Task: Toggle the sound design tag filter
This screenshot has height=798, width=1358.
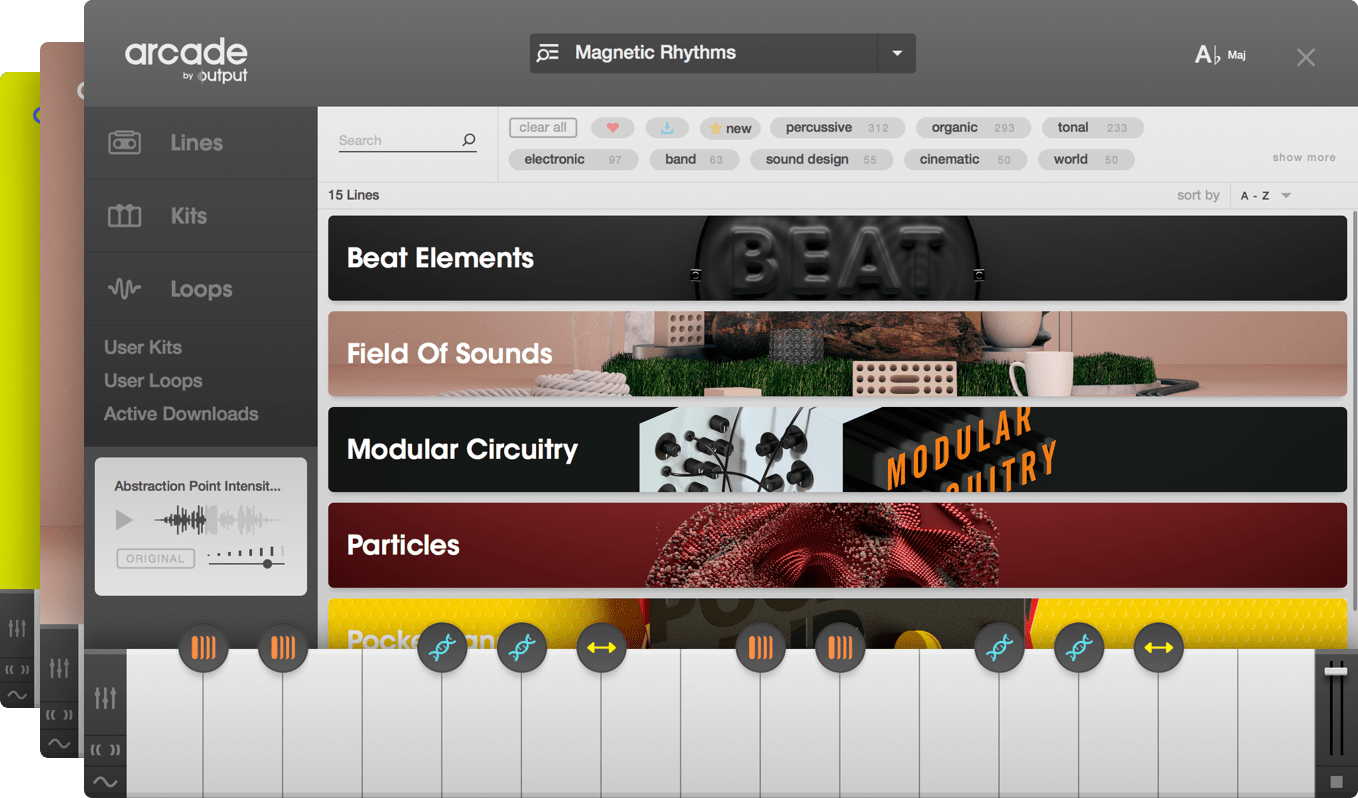Action: pyautogui.click(x=821, y=159)
